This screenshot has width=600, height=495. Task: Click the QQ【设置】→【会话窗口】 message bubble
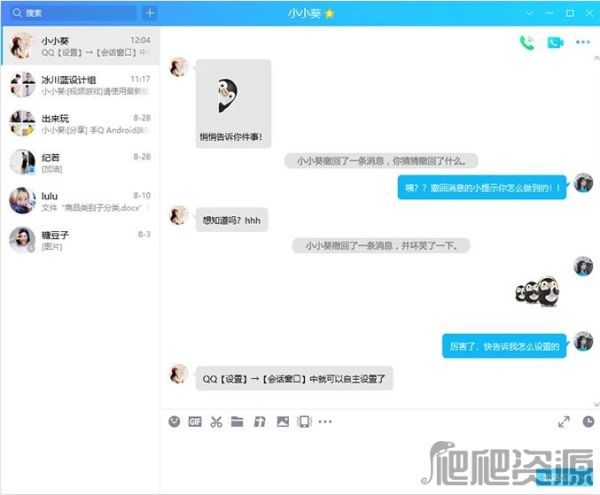294,379
